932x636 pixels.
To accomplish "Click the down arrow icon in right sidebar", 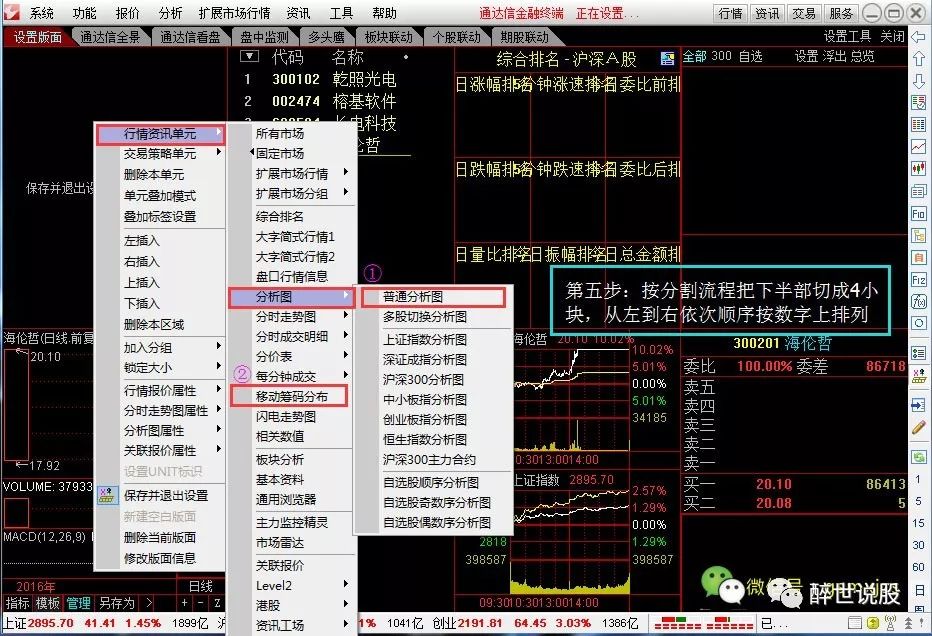I will tap(918, 81).
